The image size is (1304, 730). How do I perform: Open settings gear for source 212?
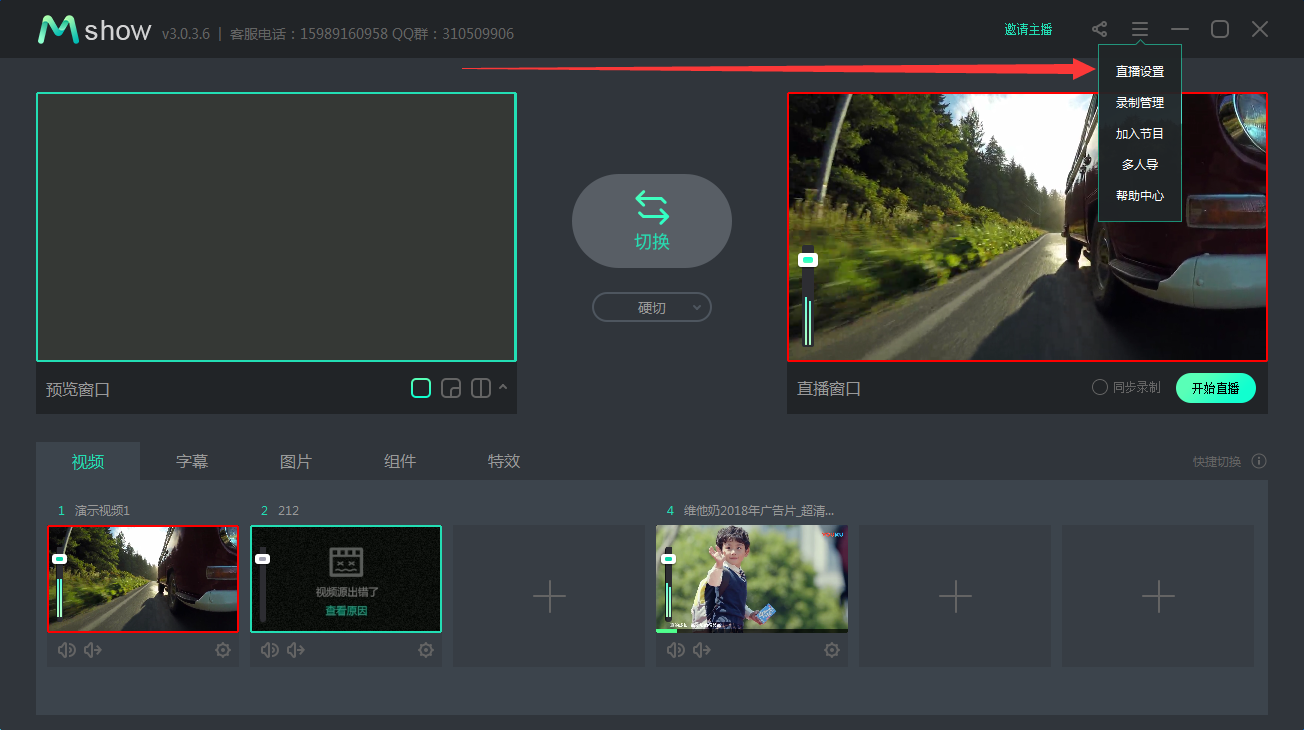pos(426,650)
